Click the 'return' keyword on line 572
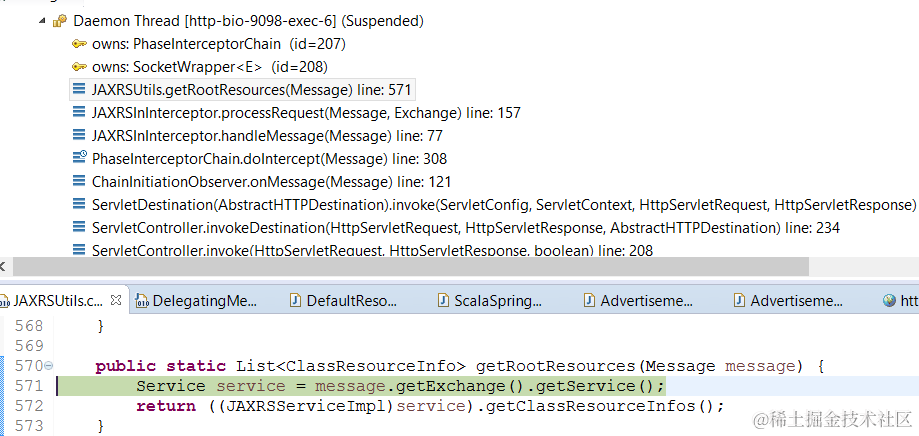The width and height of the screenshot is (919, 436). [166, 406]
